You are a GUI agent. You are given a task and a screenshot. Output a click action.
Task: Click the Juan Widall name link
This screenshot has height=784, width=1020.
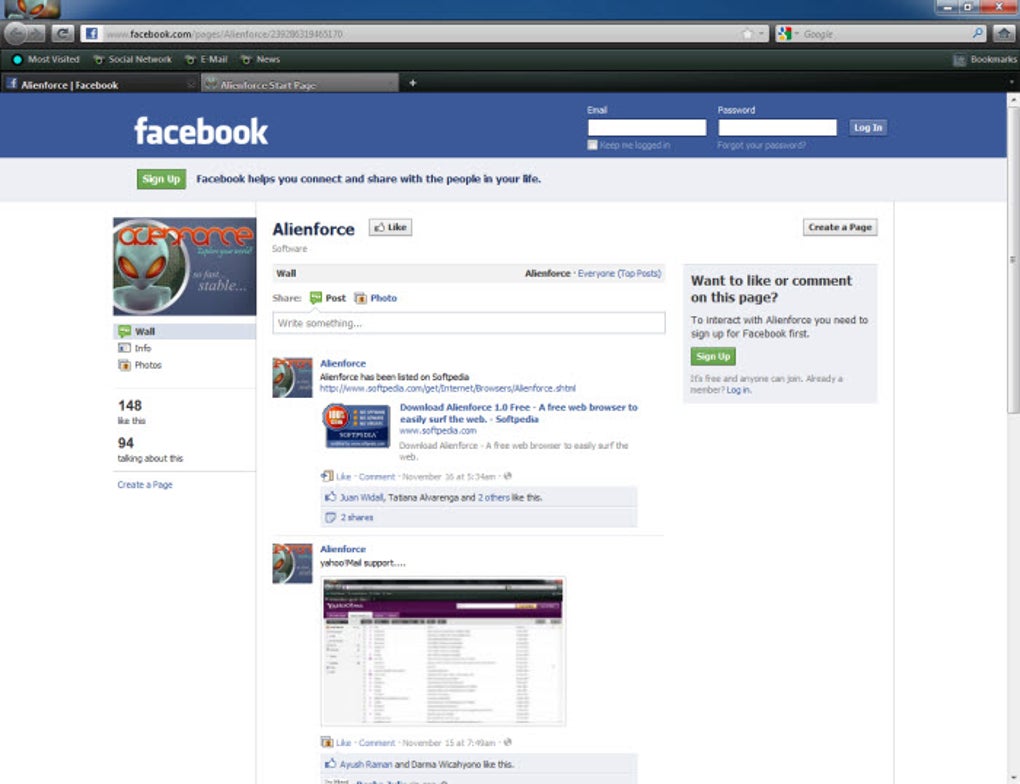coord(362,498)
